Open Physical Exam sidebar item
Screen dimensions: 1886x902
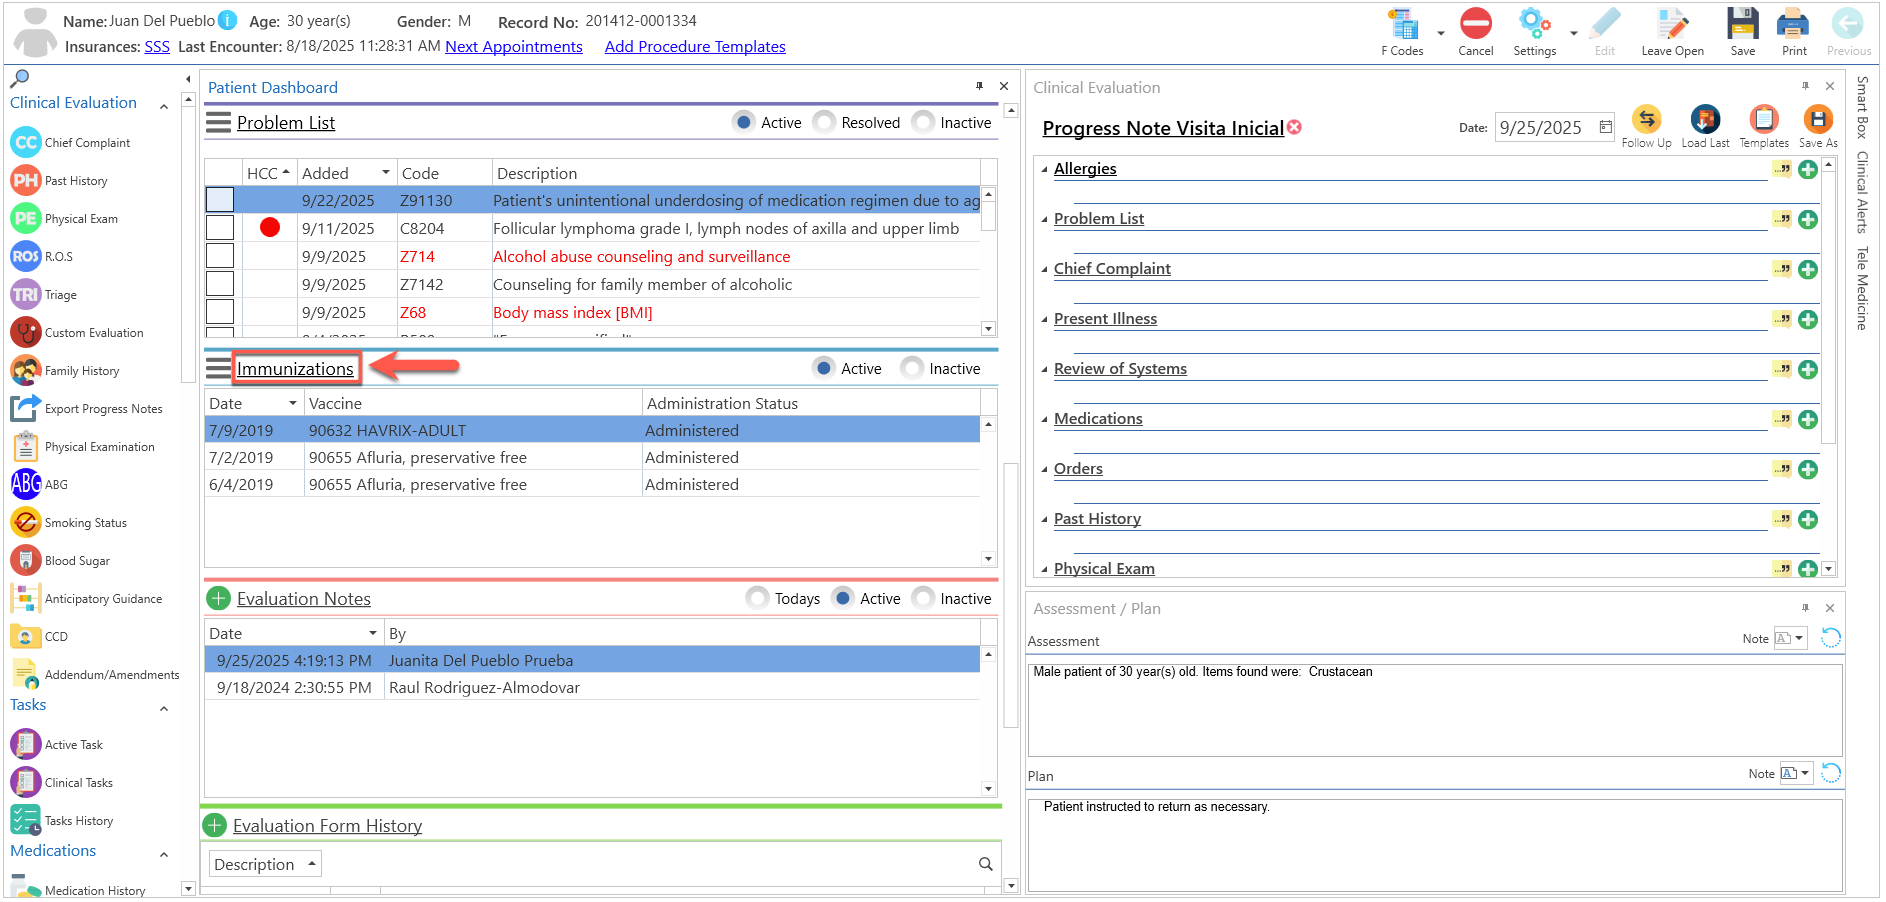click(65, 219)
